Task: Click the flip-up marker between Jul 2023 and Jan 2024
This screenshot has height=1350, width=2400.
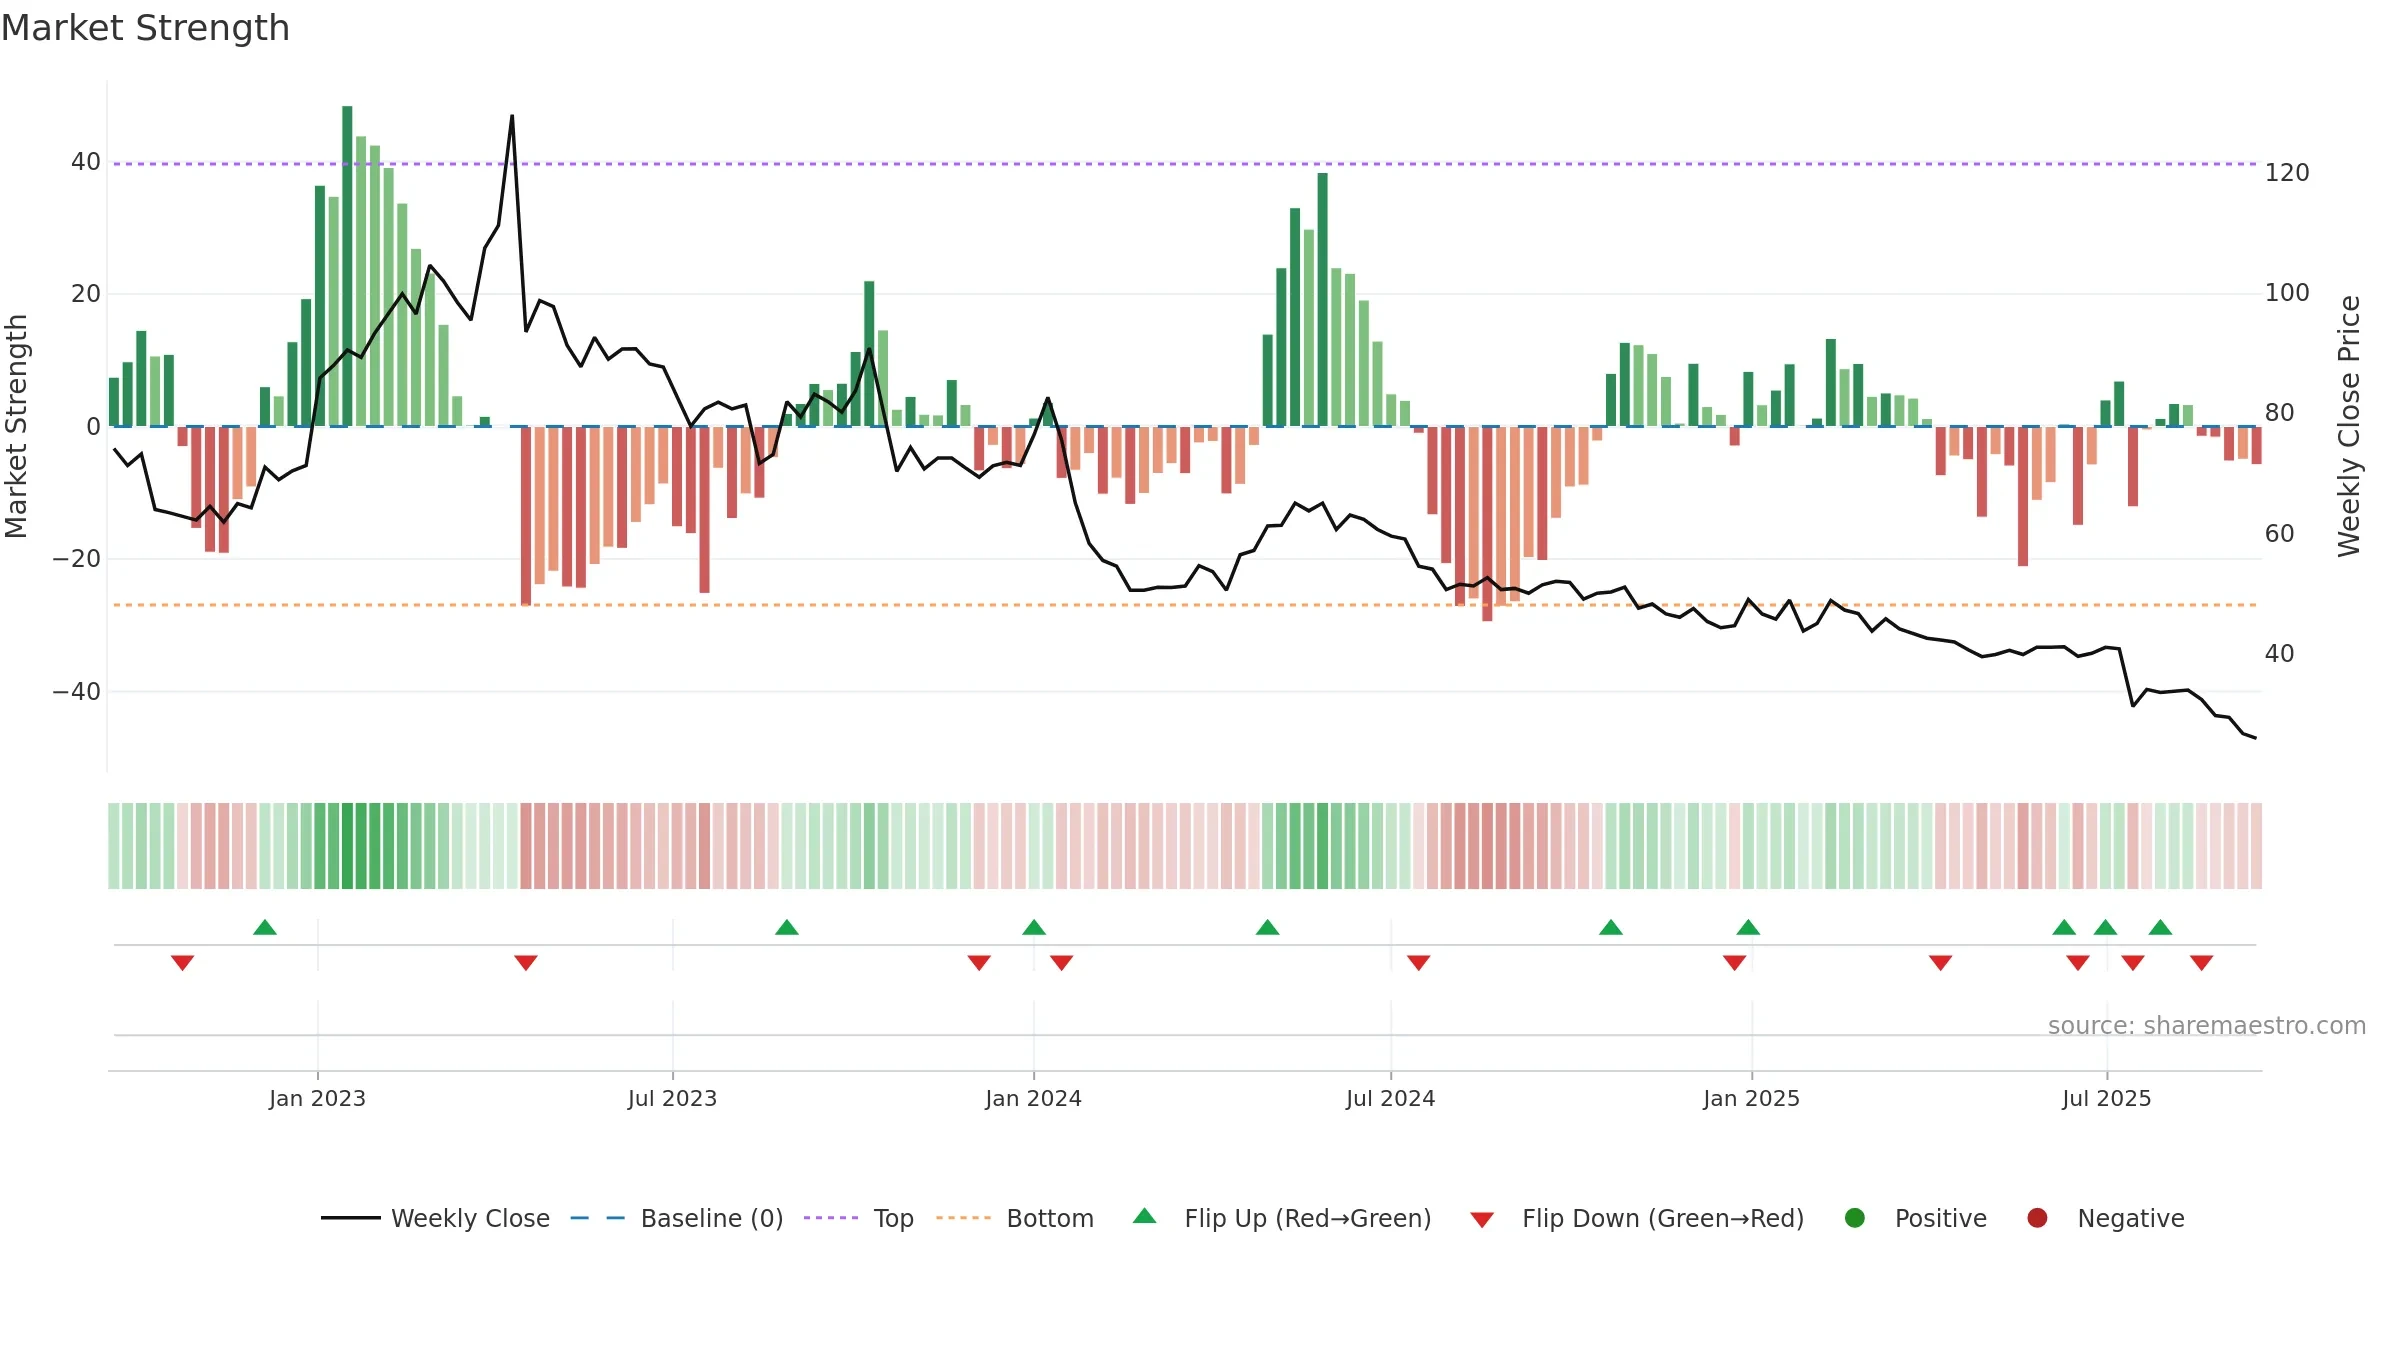Action: [x=787, y=927]
